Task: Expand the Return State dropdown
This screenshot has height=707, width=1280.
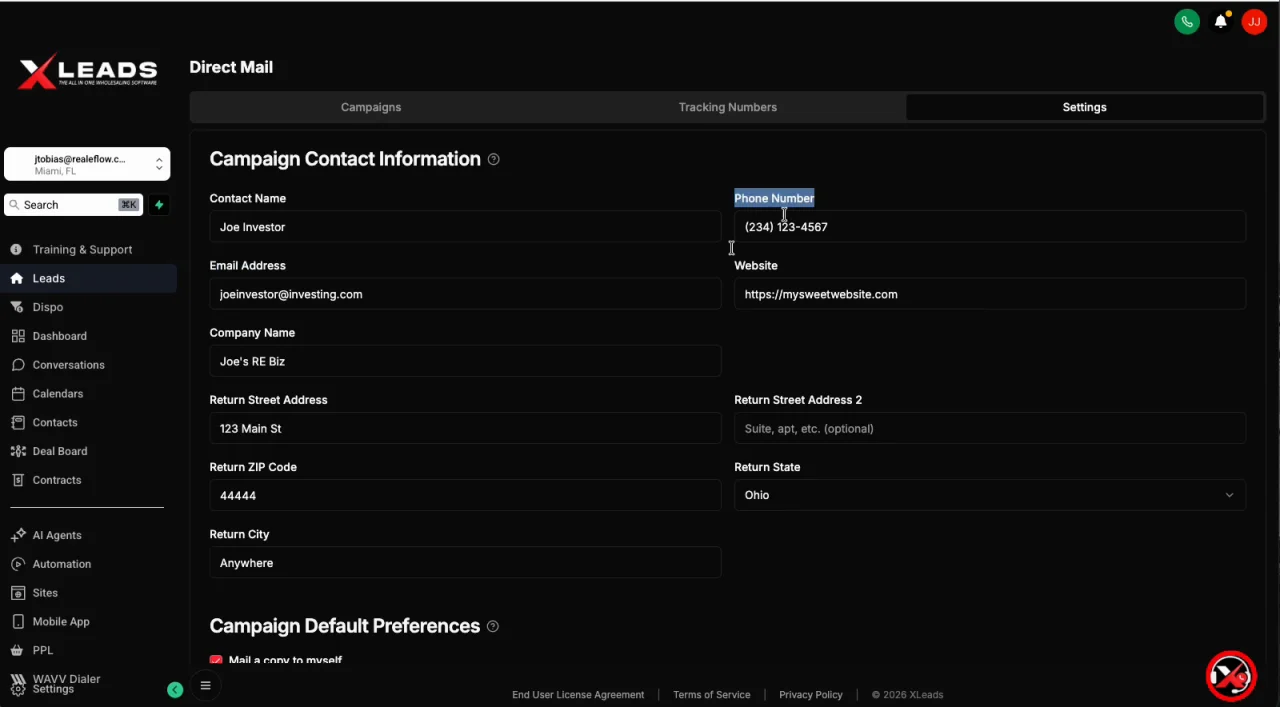Action: point(989,495)
